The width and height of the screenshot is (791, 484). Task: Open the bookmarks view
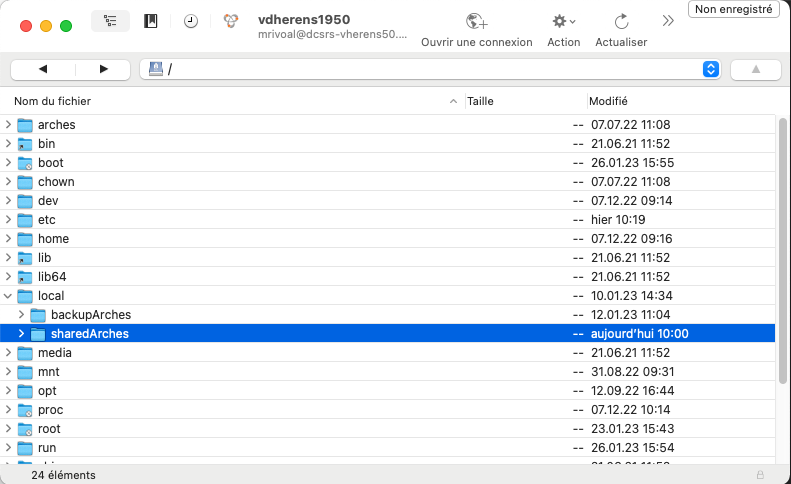click(151, 21)
